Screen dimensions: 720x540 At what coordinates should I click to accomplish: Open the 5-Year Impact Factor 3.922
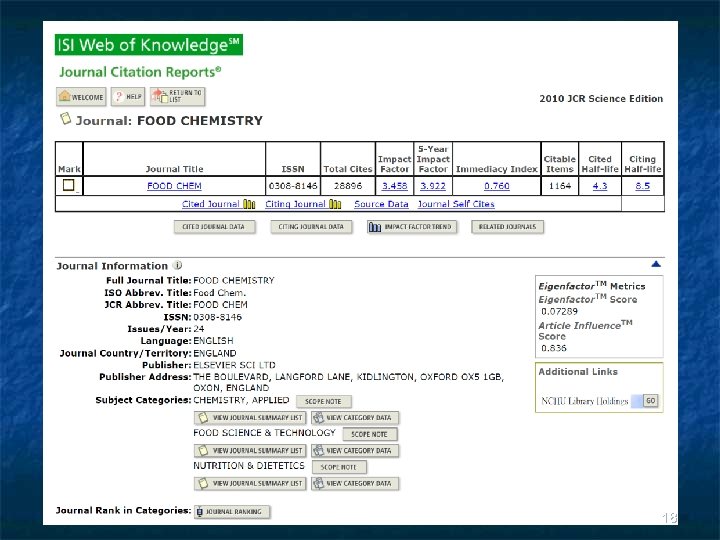tap(433, 186)
